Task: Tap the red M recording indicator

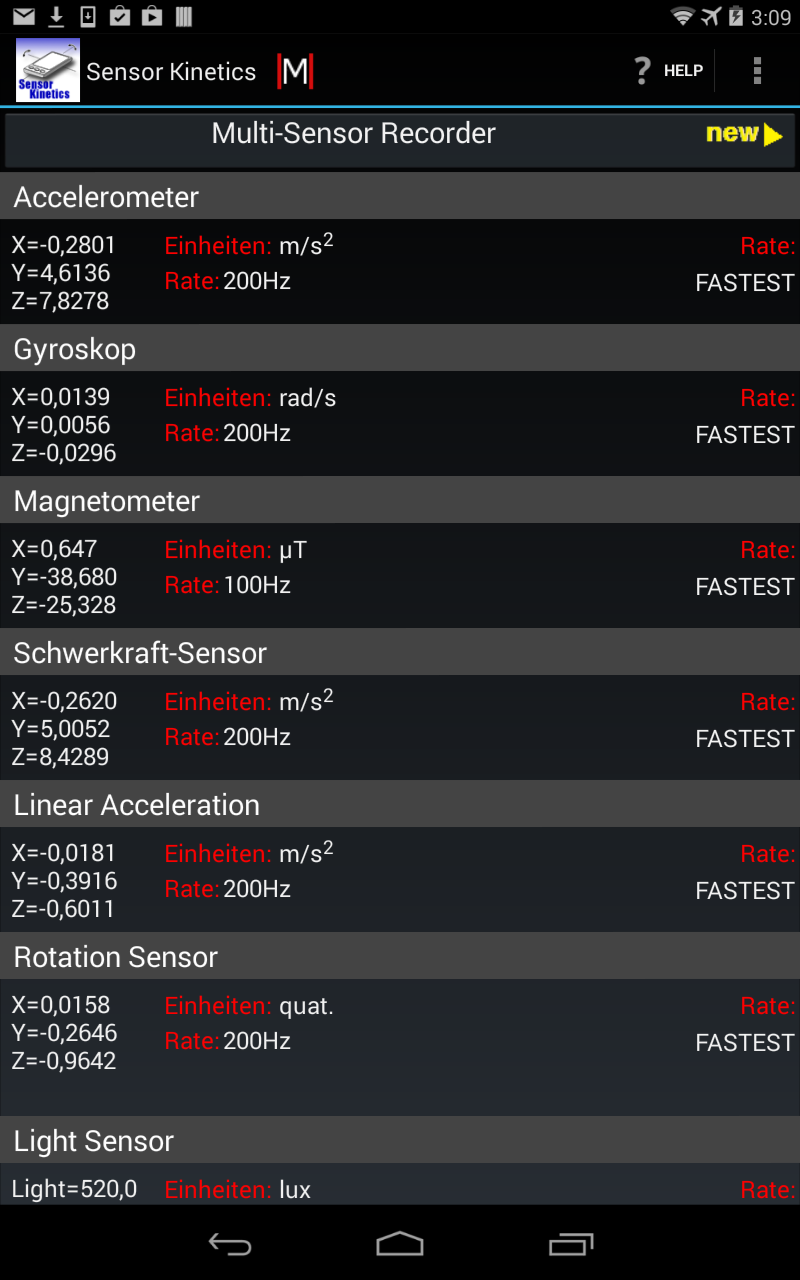Action: click(295, 71)
